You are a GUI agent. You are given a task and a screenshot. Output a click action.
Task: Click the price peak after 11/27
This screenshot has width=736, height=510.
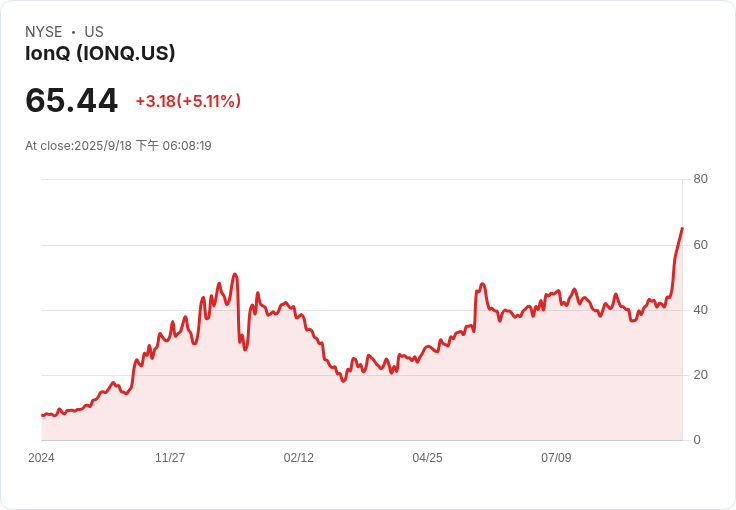point(234,274)
